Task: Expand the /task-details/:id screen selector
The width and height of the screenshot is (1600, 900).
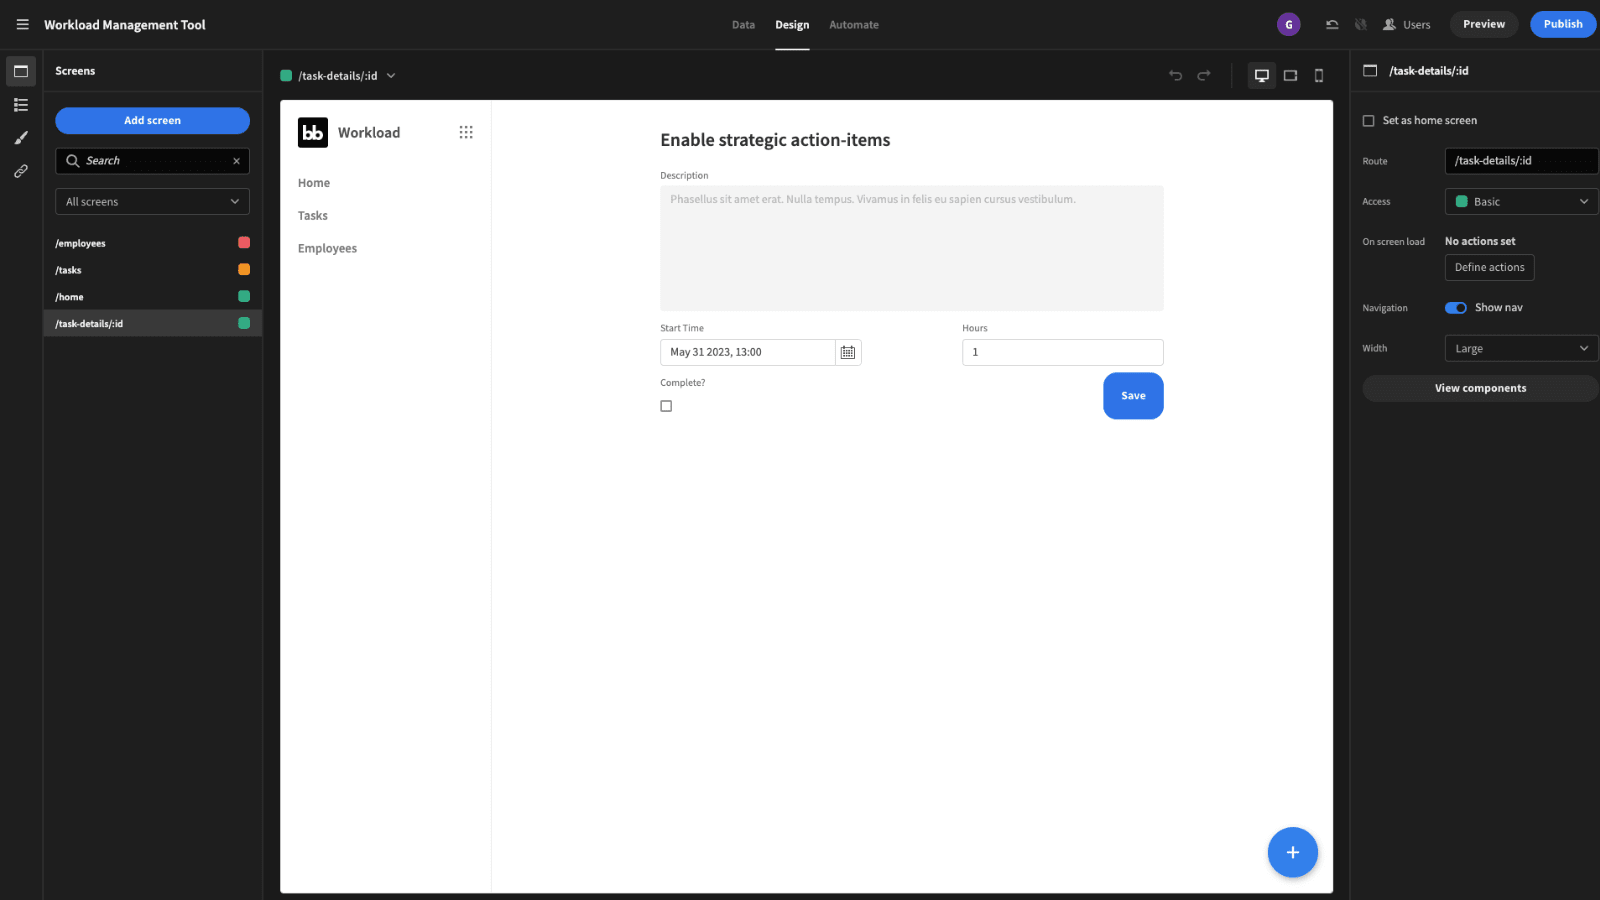Action: 338,76
